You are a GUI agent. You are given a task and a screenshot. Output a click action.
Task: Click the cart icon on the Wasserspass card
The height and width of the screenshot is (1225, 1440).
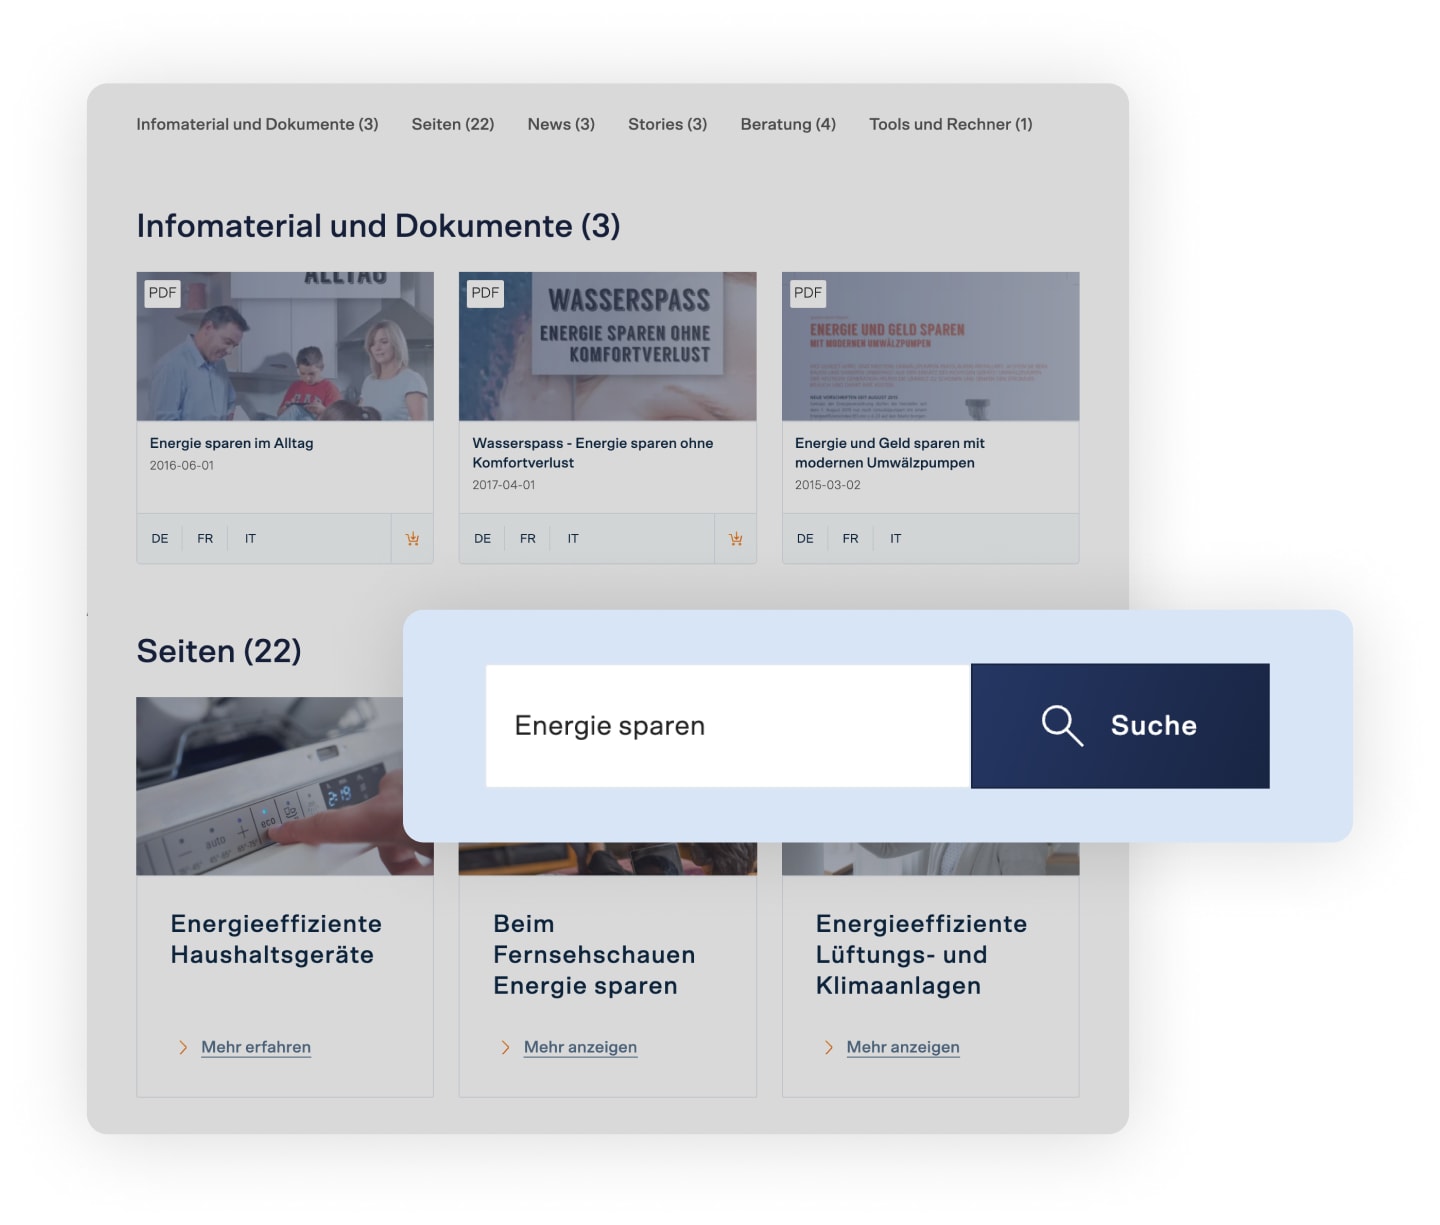pyautogui.click(x=736, y=538)
